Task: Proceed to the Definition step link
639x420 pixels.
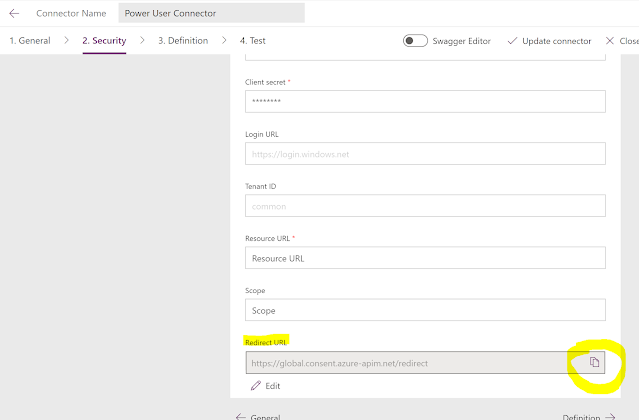Action: [x=588, y=416]
